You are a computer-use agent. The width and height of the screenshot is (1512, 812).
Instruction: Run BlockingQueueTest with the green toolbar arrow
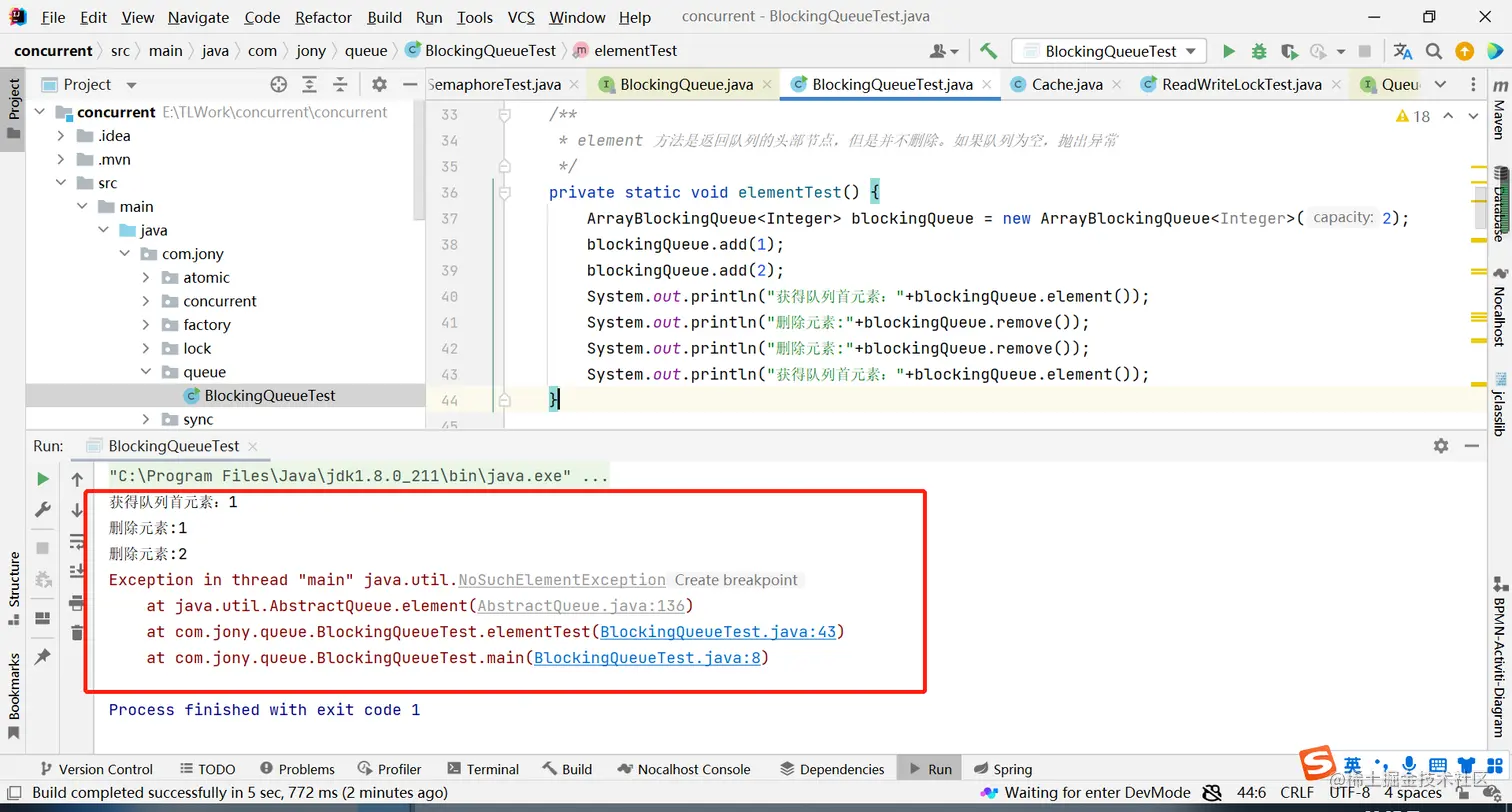click(1229, 51)
